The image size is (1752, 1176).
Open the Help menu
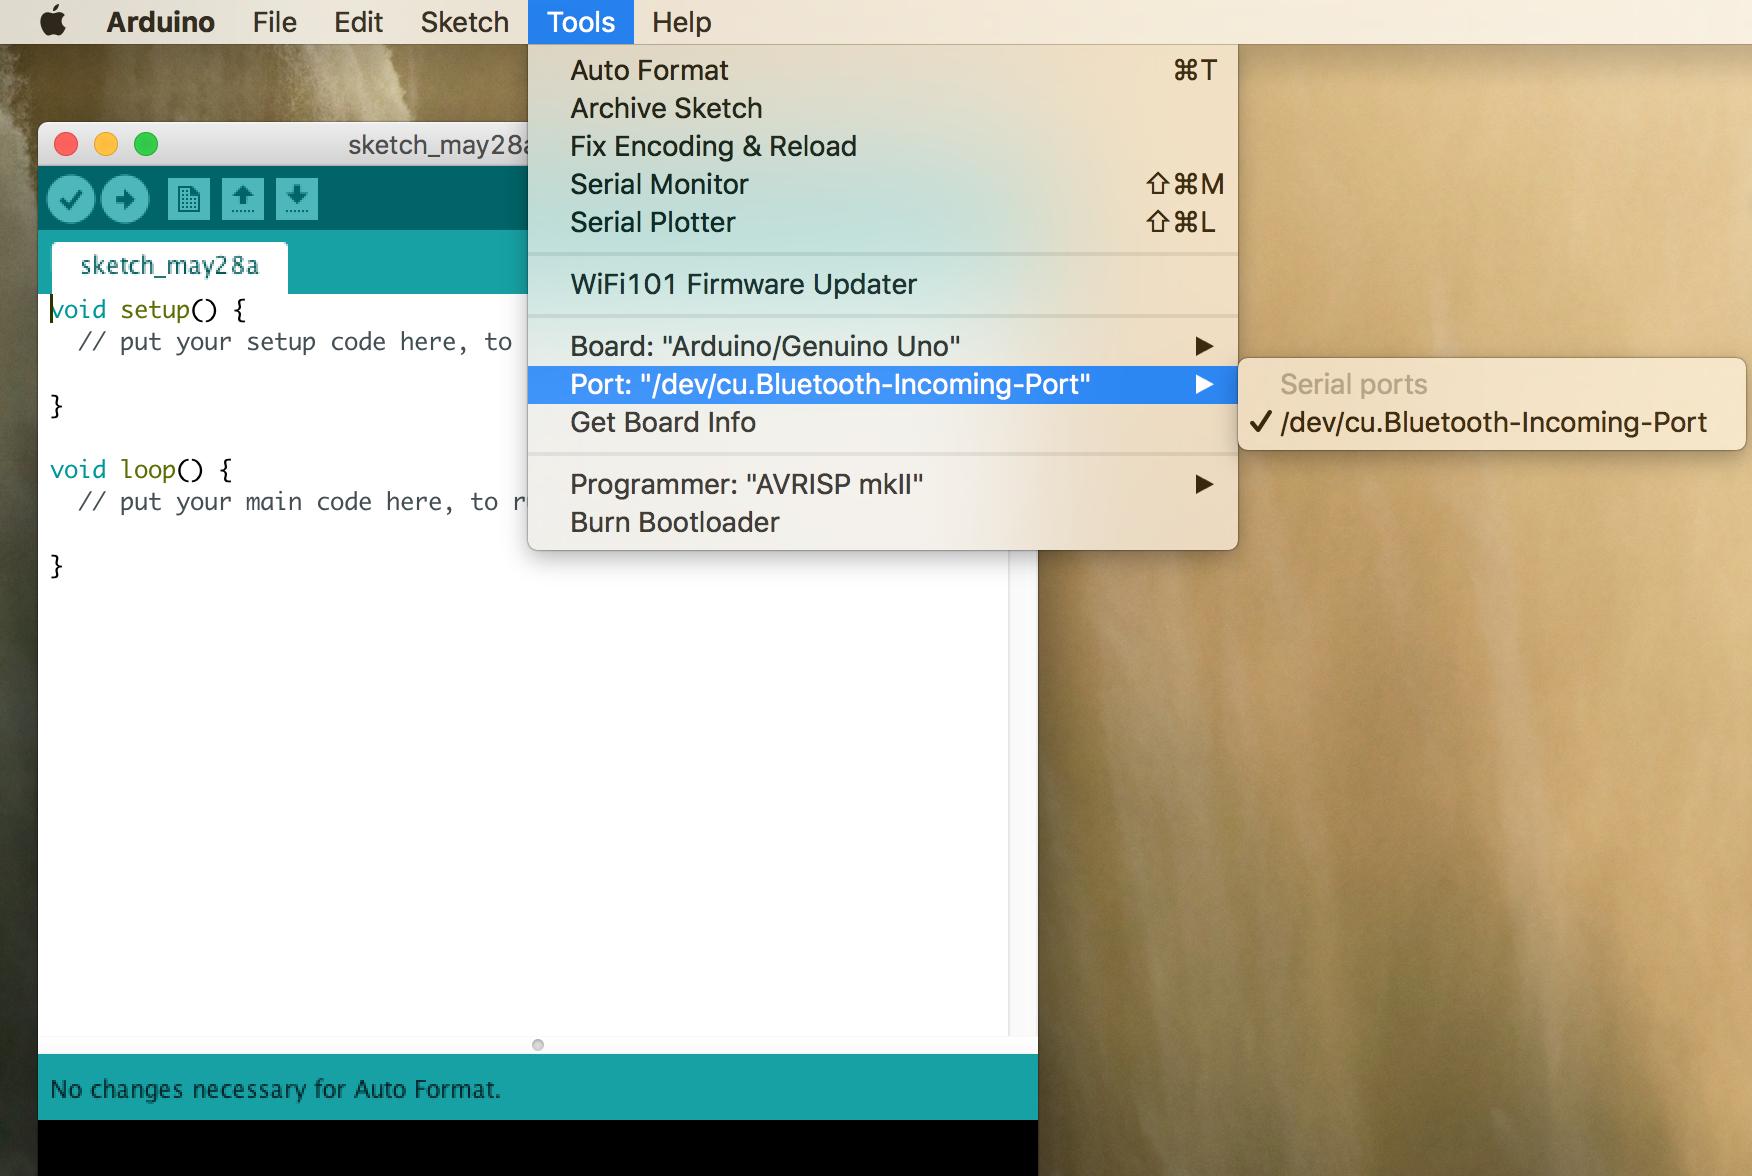[681, 22]
